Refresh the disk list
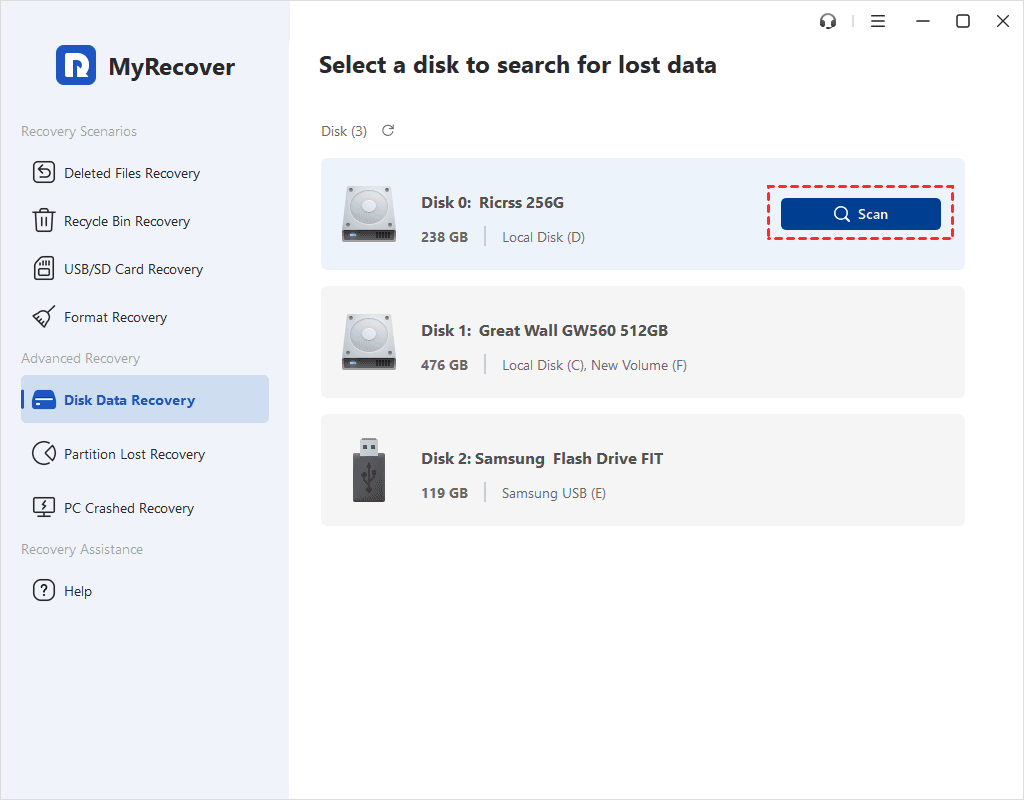 pyautogui.click(x=387, y=130)
